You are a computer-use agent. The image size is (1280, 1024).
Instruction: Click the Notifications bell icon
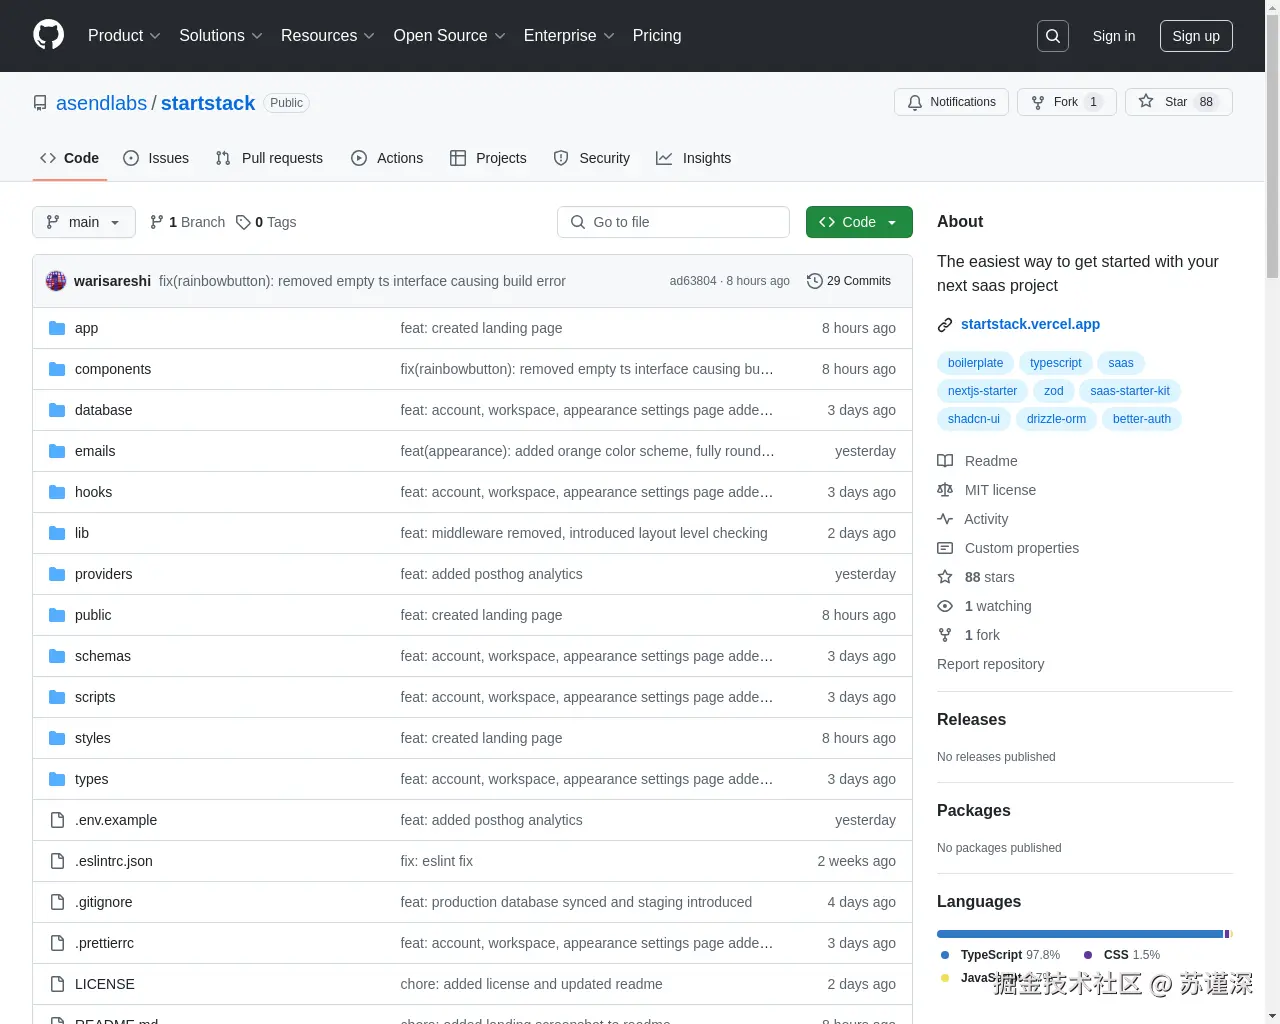[x=914, y=102]
